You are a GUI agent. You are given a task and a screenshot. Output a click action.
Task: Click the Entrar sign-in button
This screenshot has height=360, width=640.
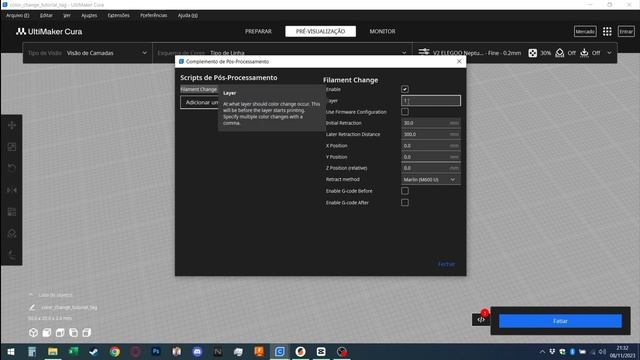click(626, 31)
